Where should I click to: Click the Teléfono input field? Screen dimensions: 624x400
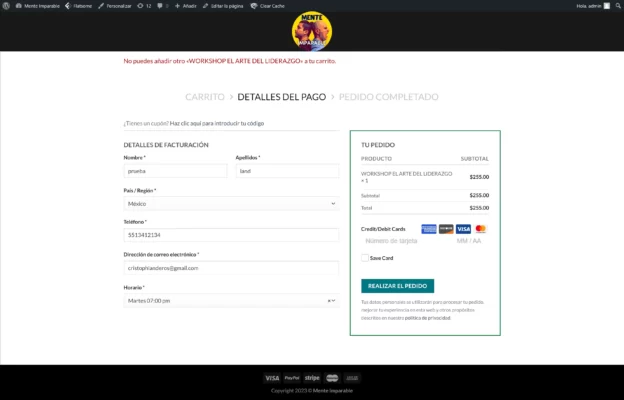230,235
